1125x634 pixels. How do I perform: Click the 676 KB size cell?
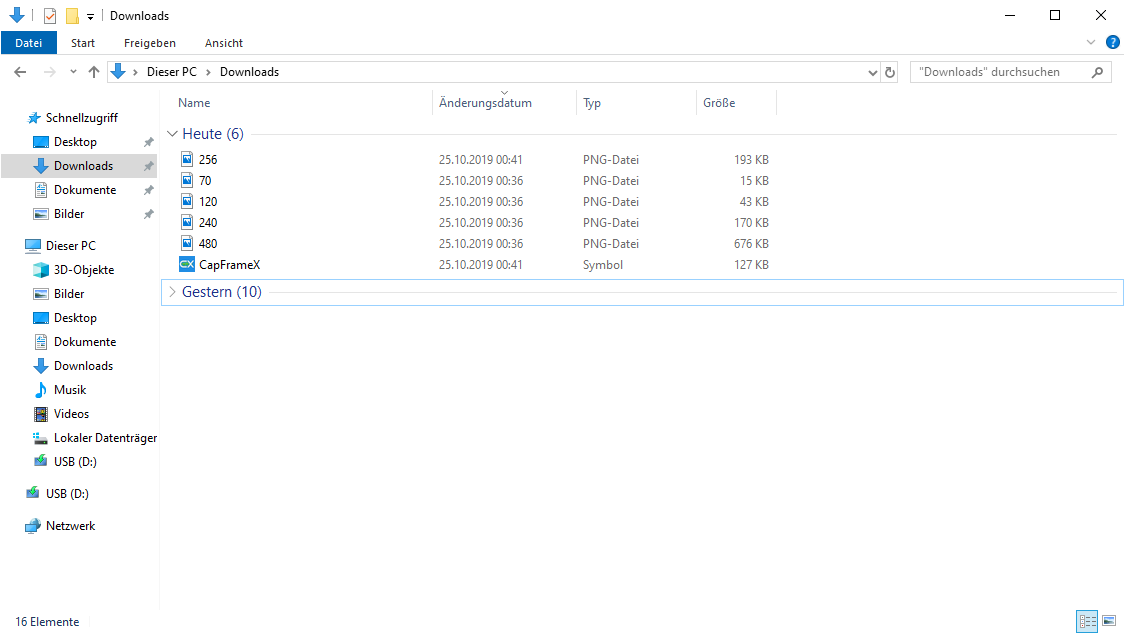(x=750, y=243)
